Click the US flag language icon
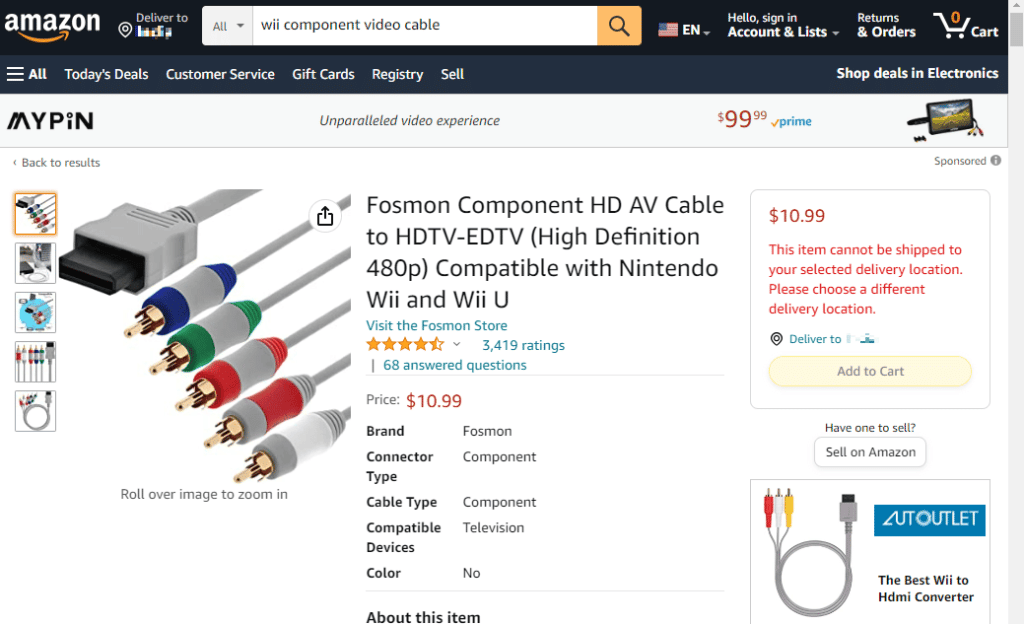This screenshot has width=1024, height=624. tap(668, 29)
